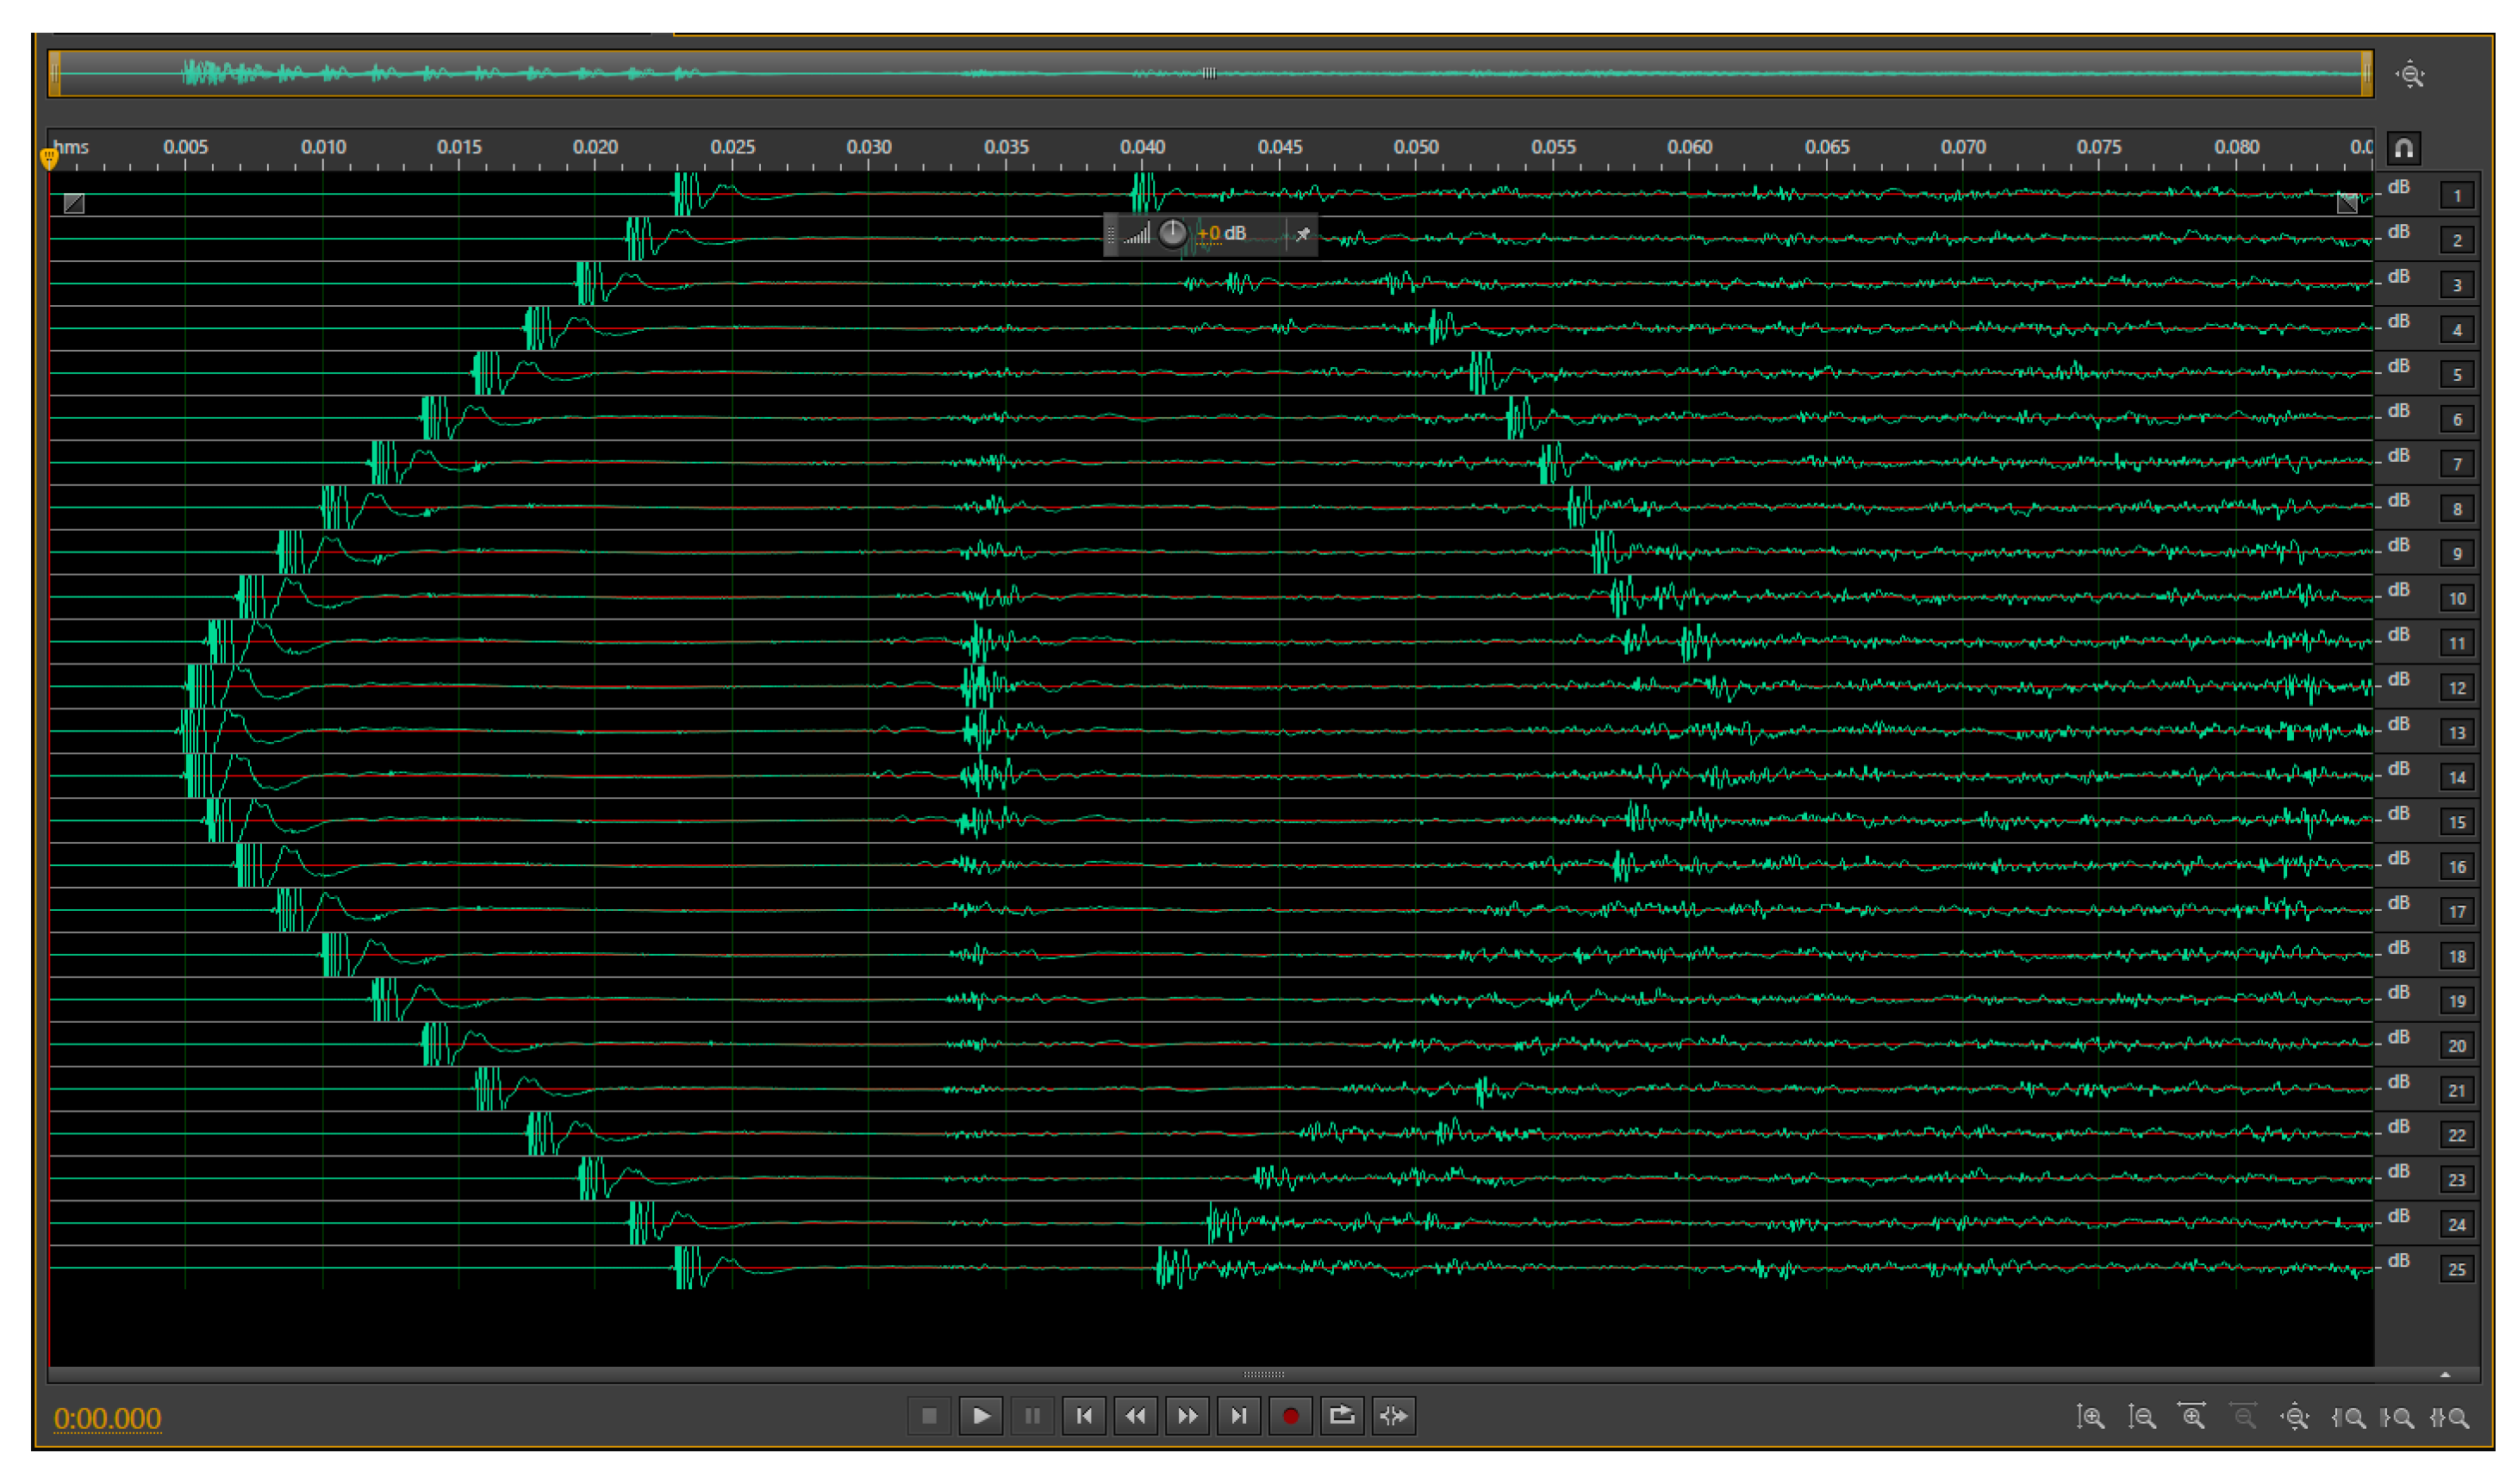Select channel 5 from the channel list
2518x1484 pixels.
pos(2457,372)
